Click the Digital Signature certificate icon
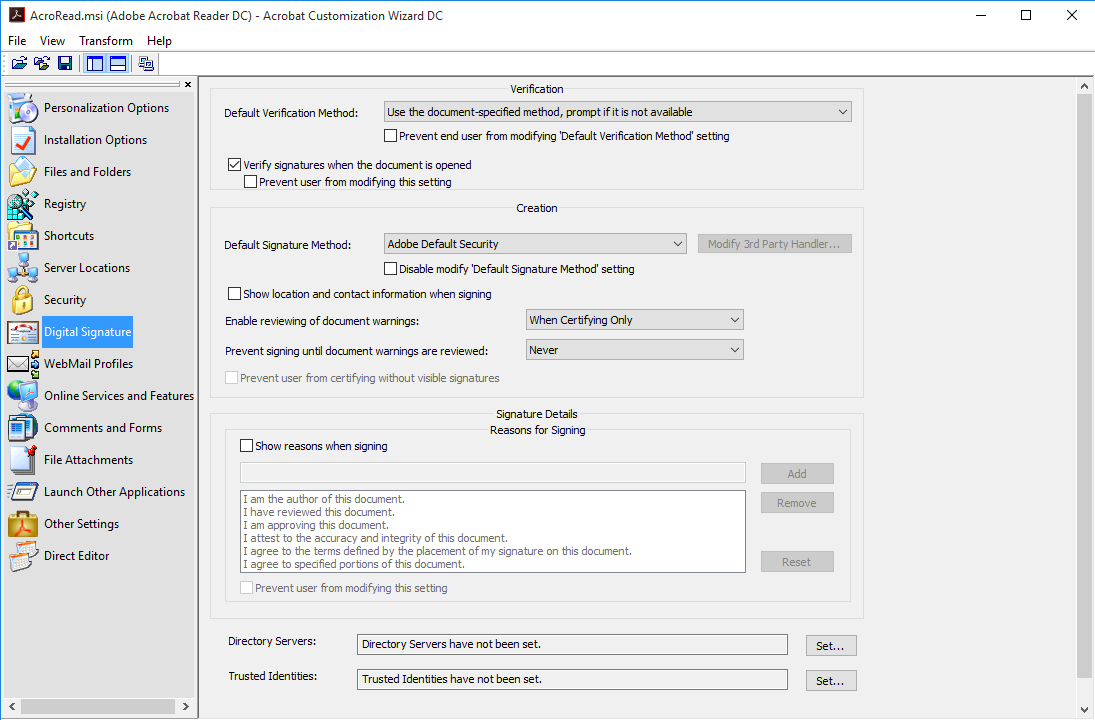 [x=22, y=332]
